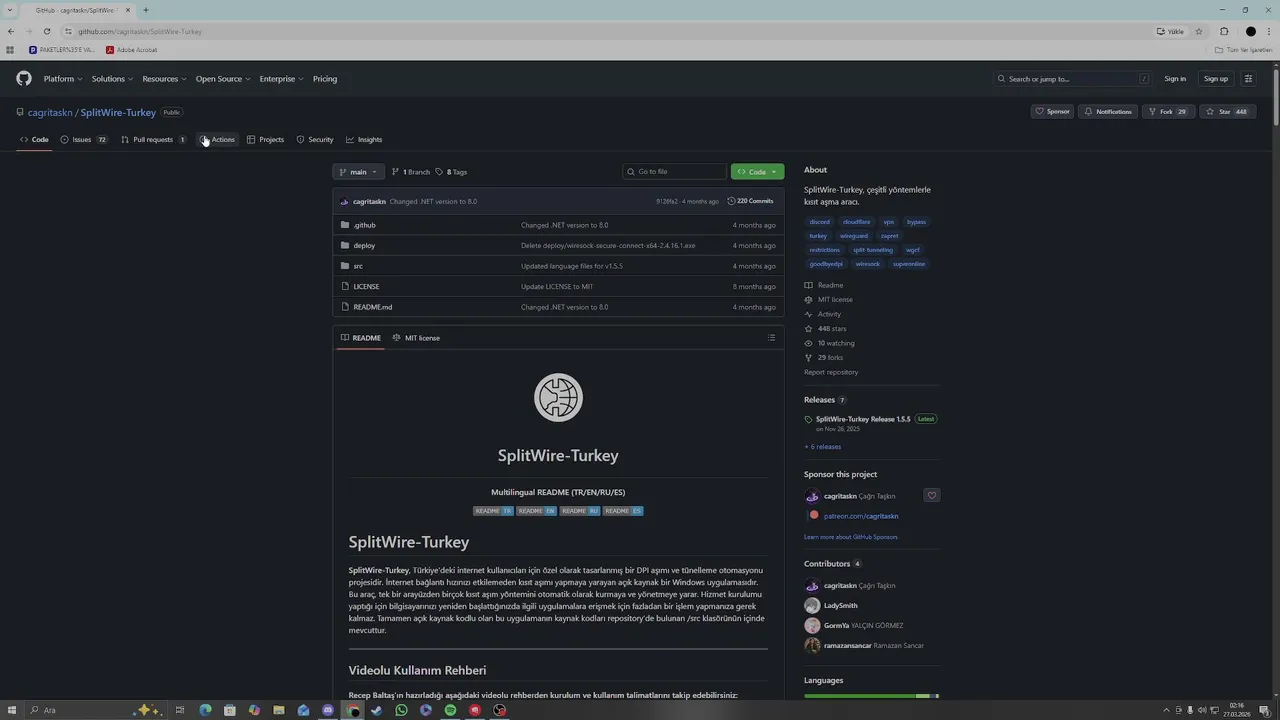Expand the Open Source dropdown menu

(x=222, y=79)
